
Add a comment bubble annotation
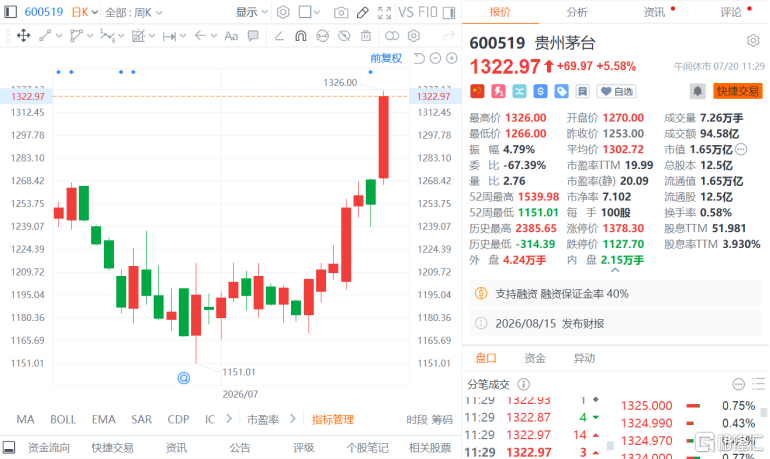(x=253, y=35)
